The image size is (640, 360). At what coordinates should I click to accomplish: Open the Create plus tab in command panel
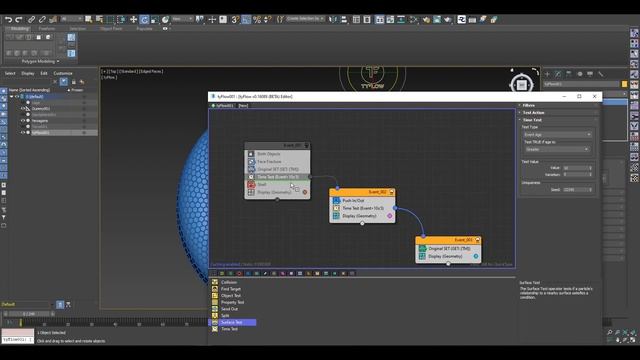[547, 74]
